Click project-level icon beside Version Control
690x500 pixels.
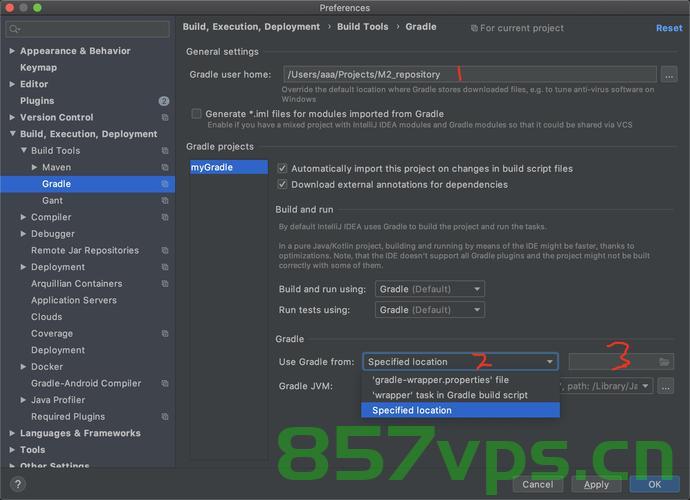(x=165, y=118)
